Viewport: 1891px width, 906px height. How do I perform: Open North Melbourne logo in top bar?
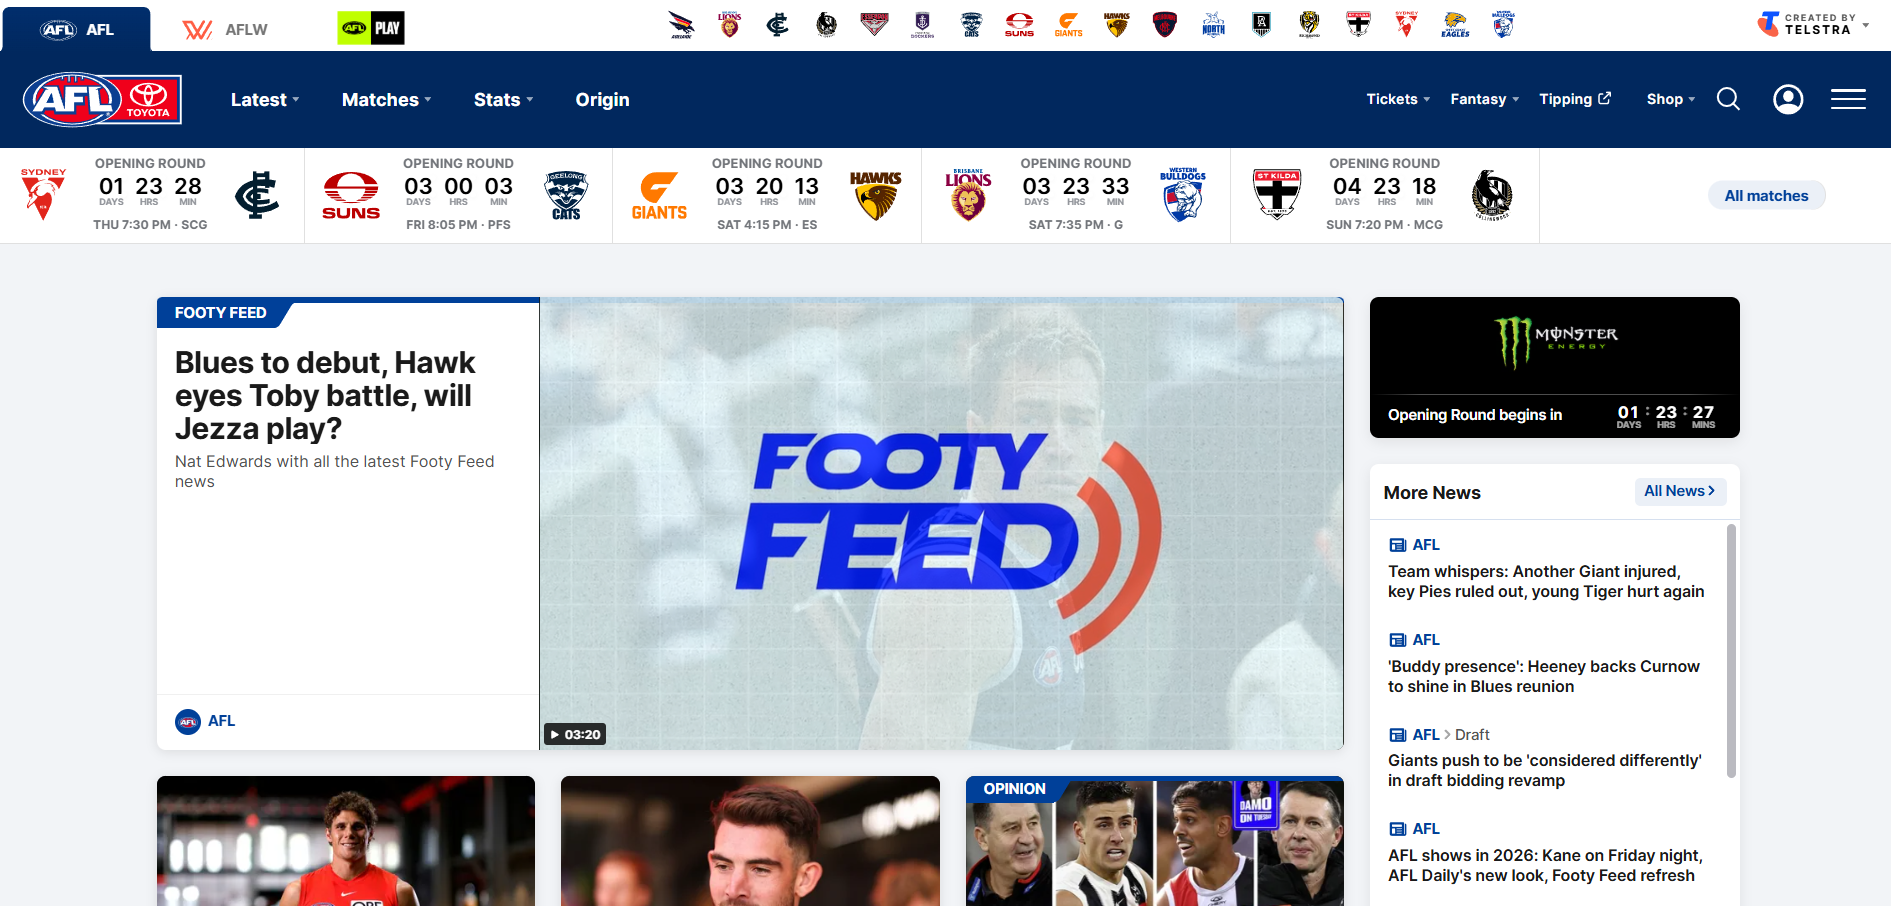pyautogui.click(x=1213, y=25)
